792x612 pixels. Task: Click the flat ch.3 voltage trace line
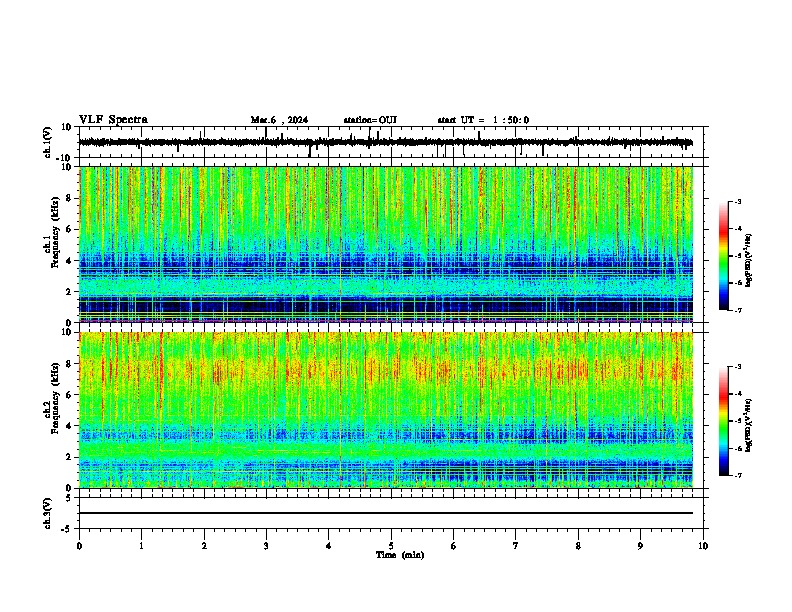(x=386, y=513)
